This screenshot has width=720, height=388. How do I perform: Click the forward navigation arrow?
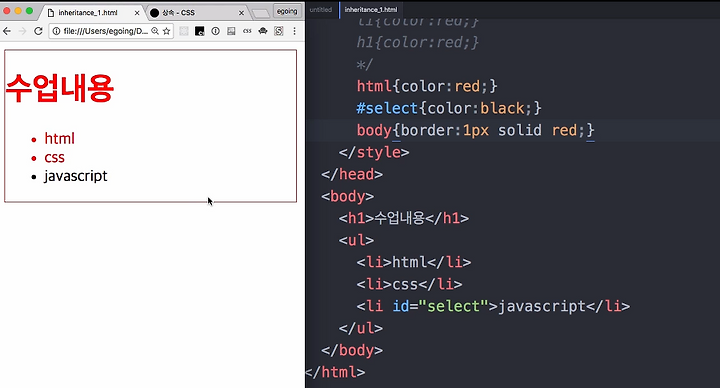pos(22,31)
